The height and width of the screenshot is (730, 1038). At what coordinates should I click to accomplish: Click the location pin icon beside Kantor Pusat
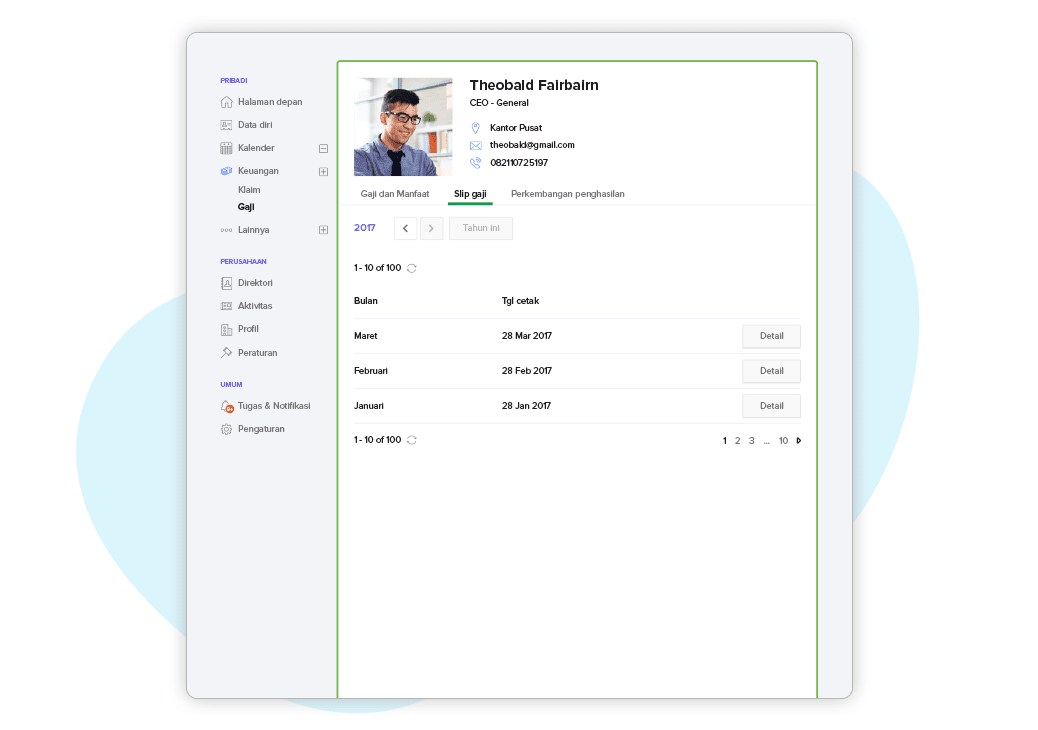(475, 128)
